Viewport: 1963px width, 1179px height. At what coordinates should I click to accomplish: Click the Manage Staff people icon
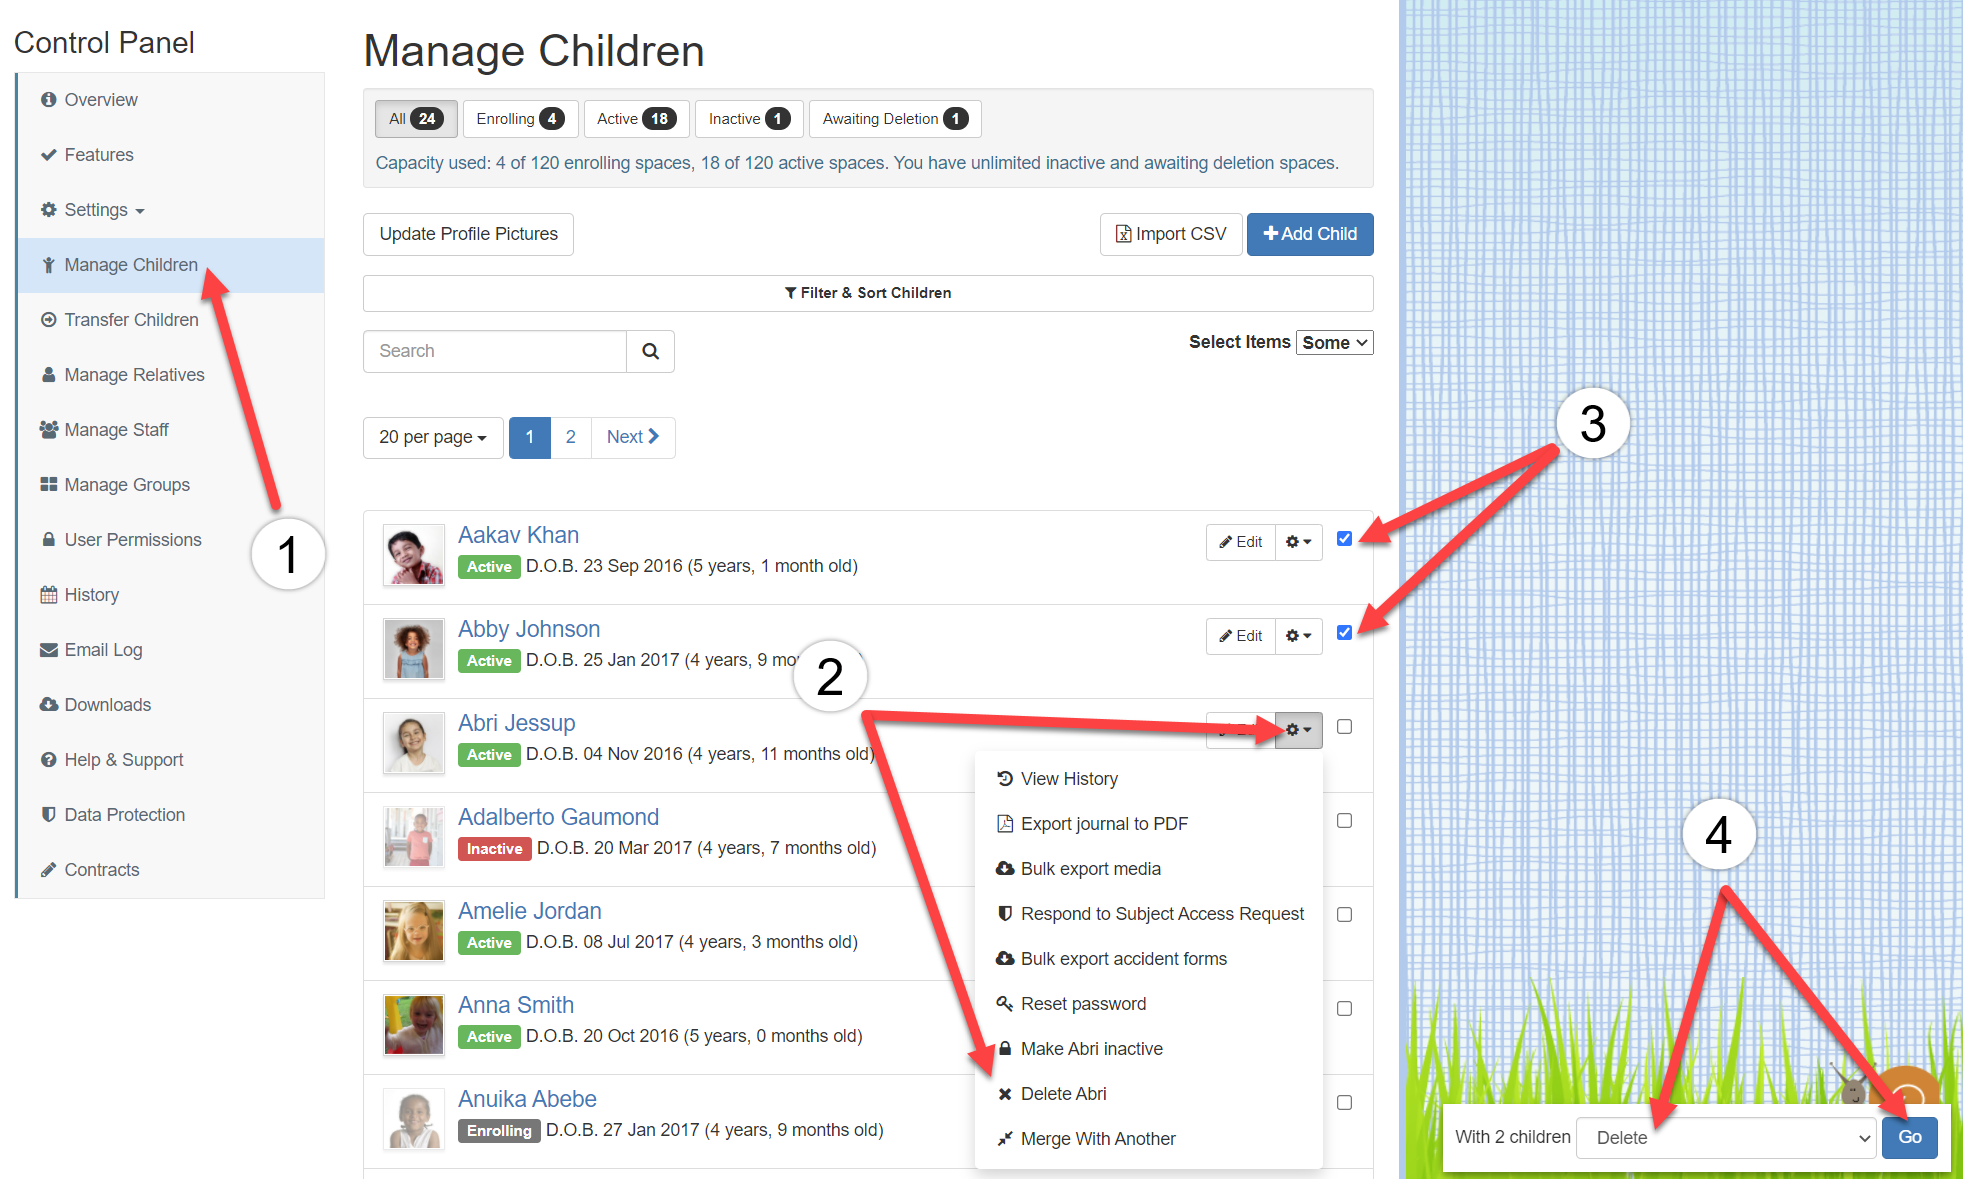point(49,429)
